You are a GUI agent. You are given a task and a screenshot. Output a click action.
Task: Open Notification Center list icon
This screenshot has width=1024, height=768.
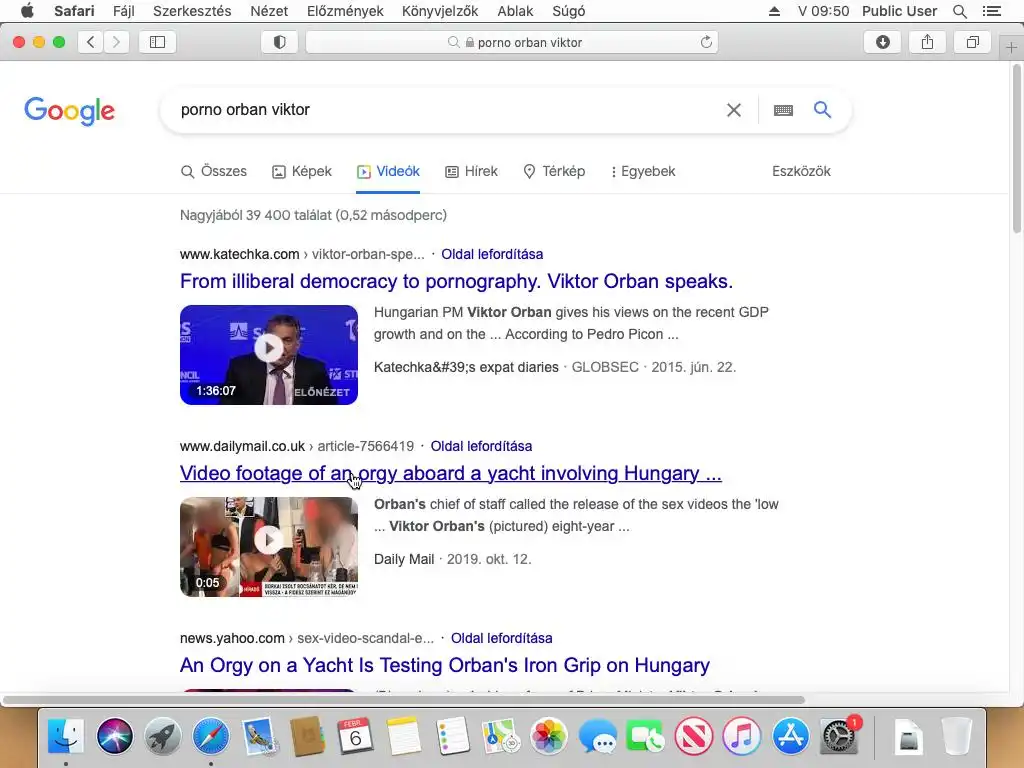991,11
